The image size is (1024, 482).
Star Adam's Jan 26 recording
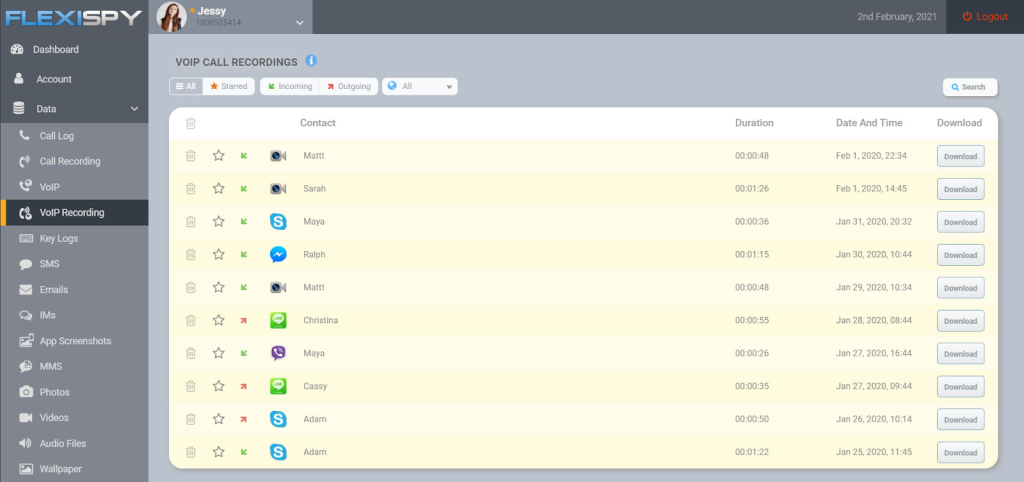coord(219,419)
